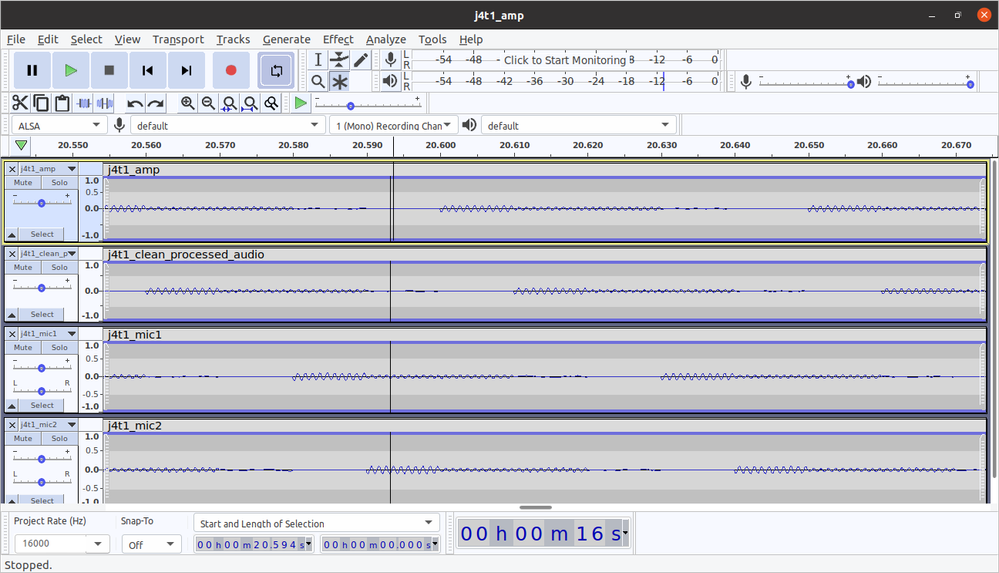Open the Tracks menu
999x573 pixels.
click(233, 39)
